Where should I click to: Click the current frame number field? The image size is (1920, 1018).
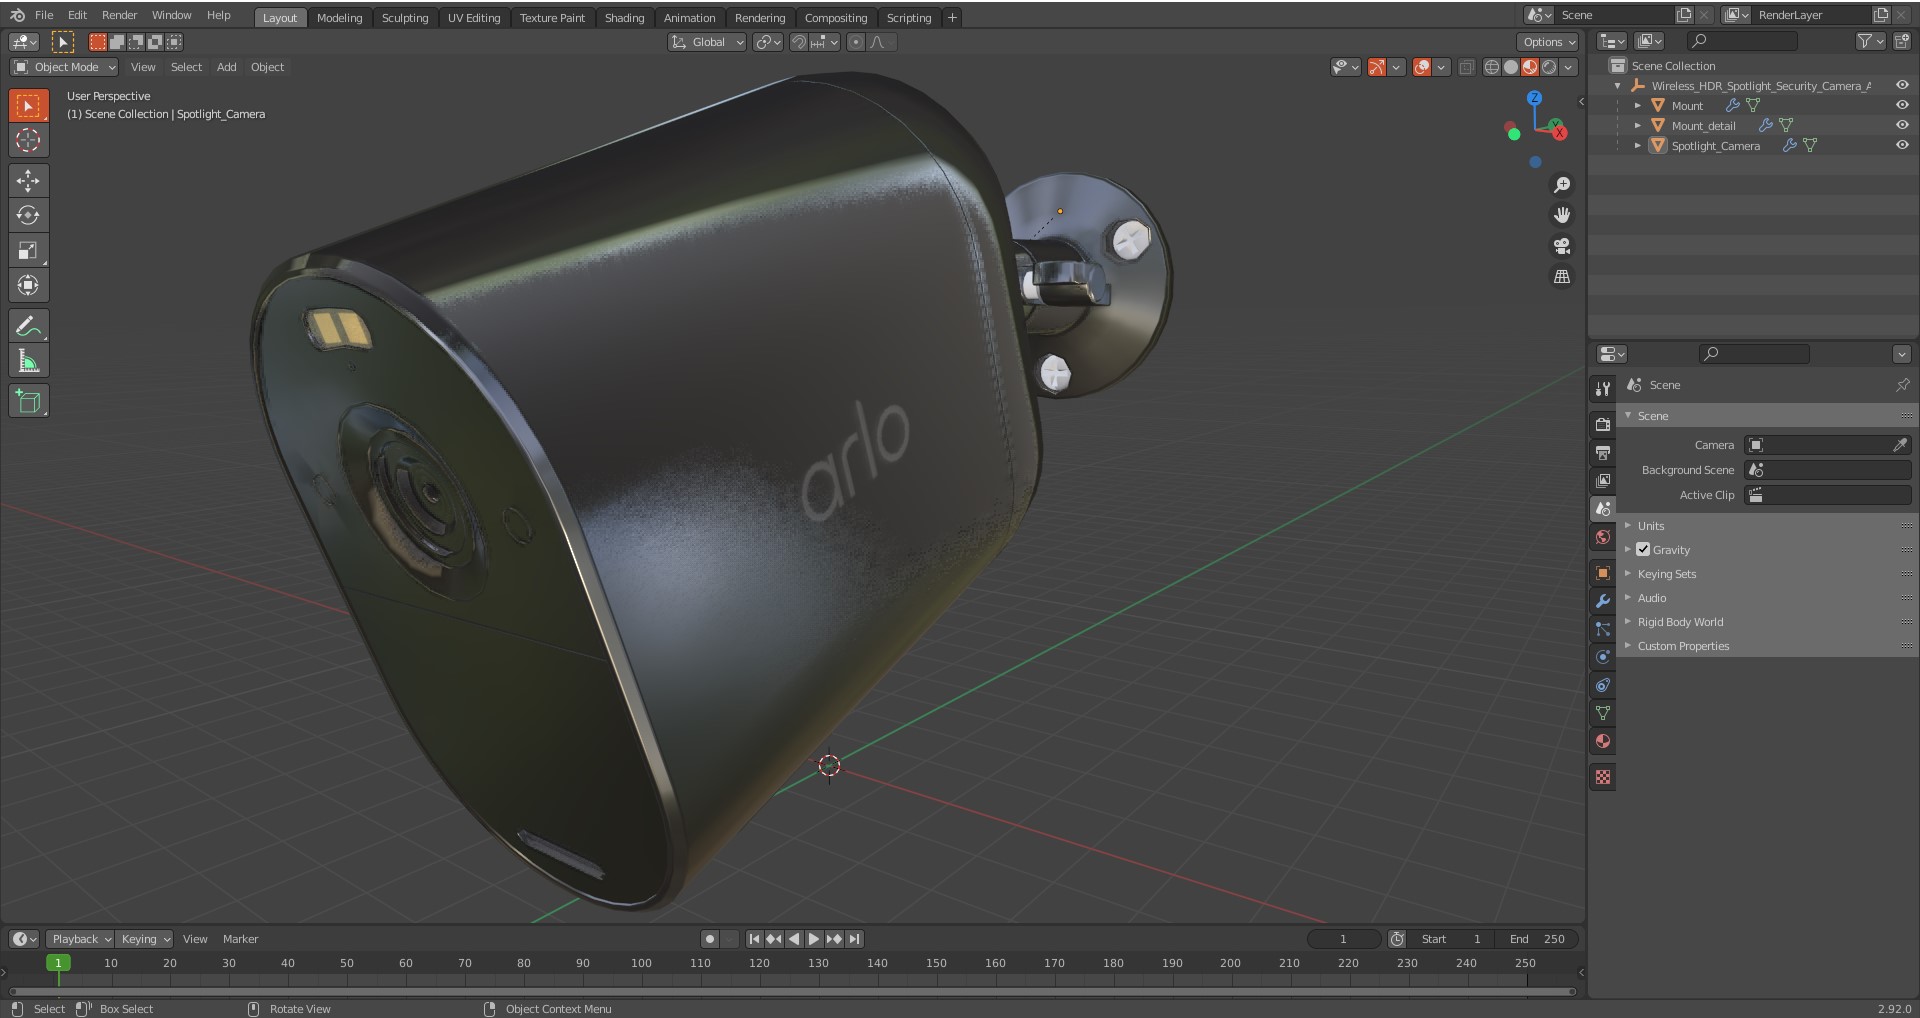(x=1343, y=939)
